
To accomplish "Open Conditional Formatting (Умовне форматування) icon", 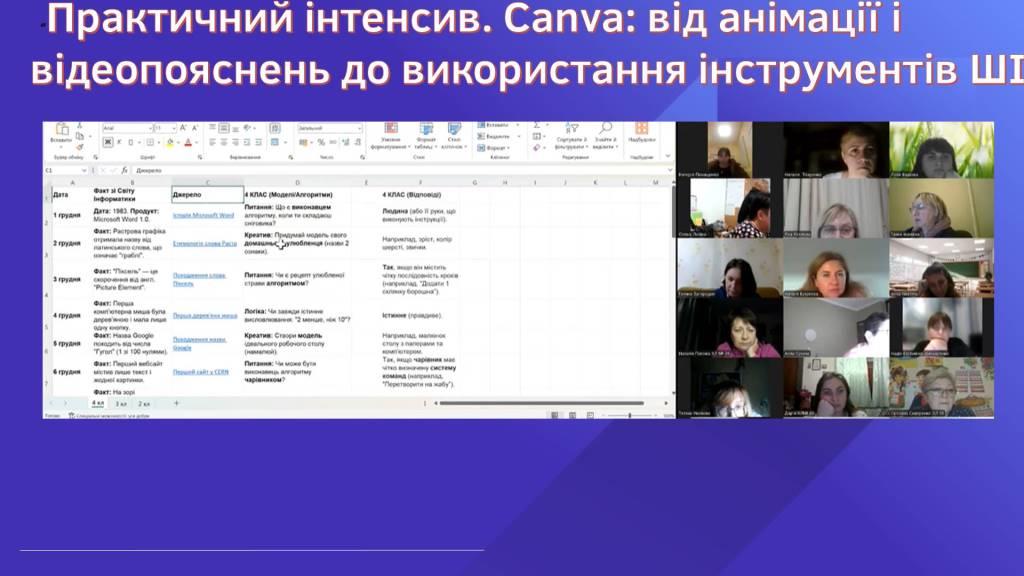I will pos(390,130).
